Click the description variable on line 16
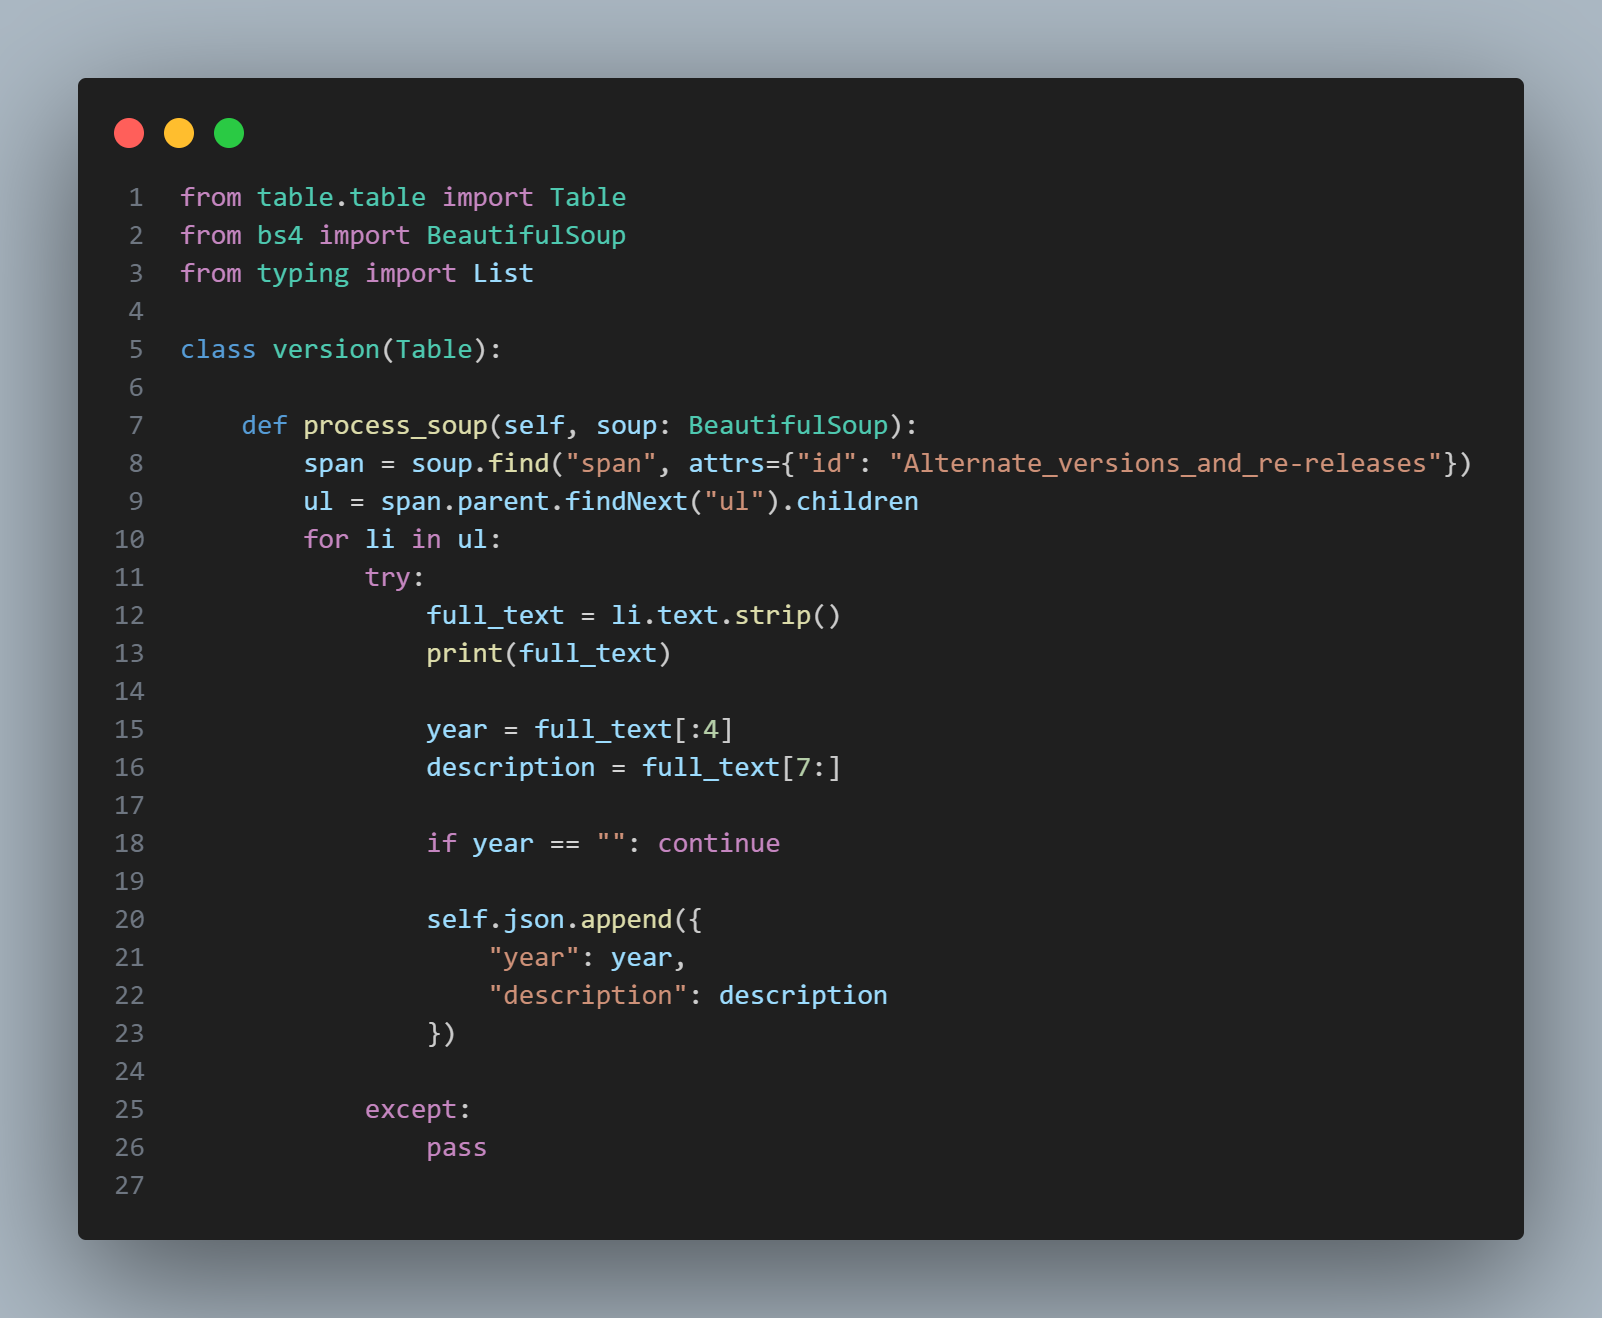The width and height of the screenshot is (1602, 1318). coord(510,768)
